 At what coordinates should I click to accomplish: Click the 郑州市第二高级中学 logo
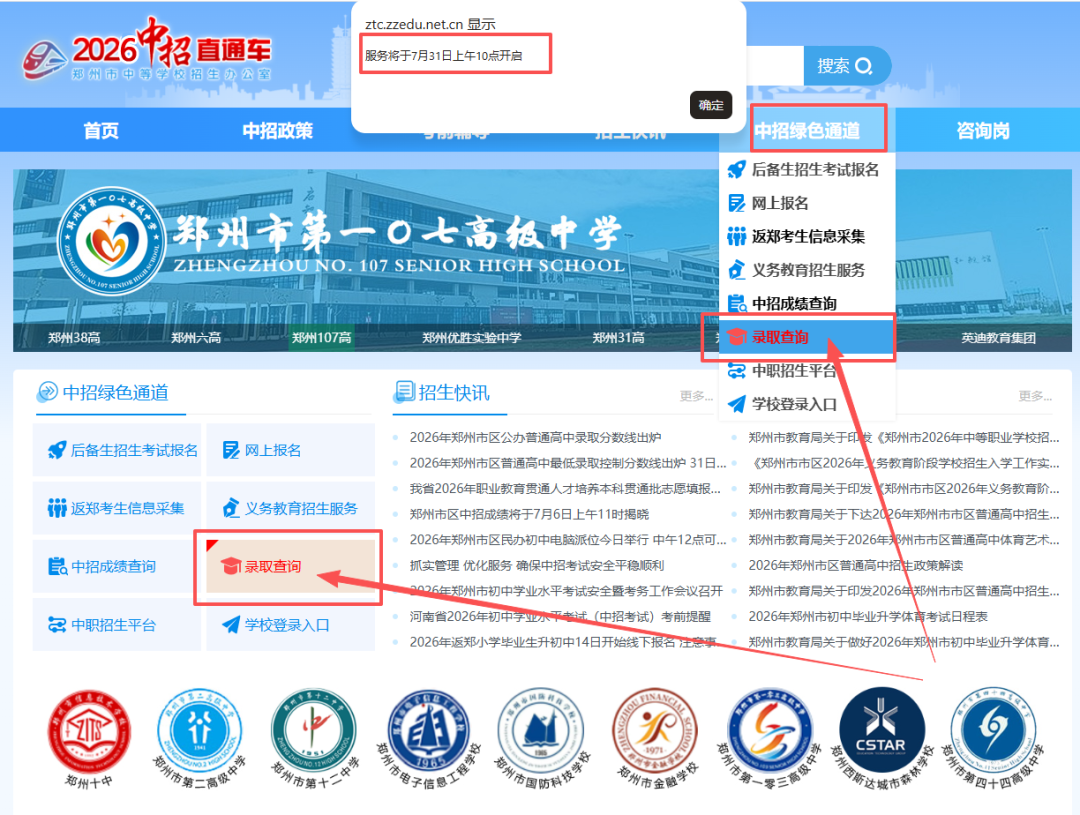pyautogui.click(x=200, y=738)
